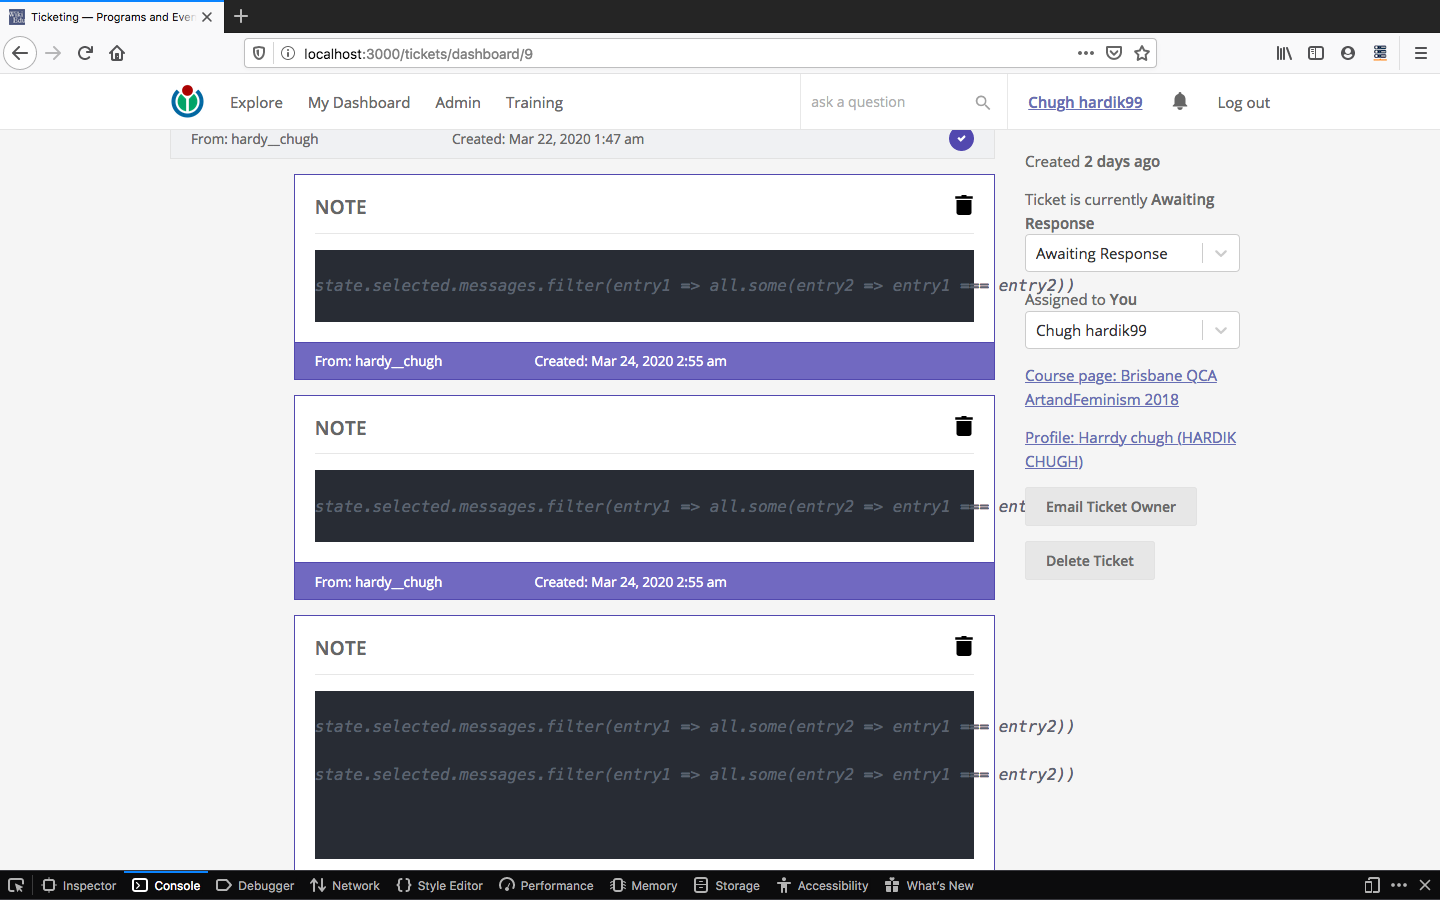Viewport: 1440px width, 900px height.
Task: Open page actions three-dot menu
Action: click(1085, 53)
